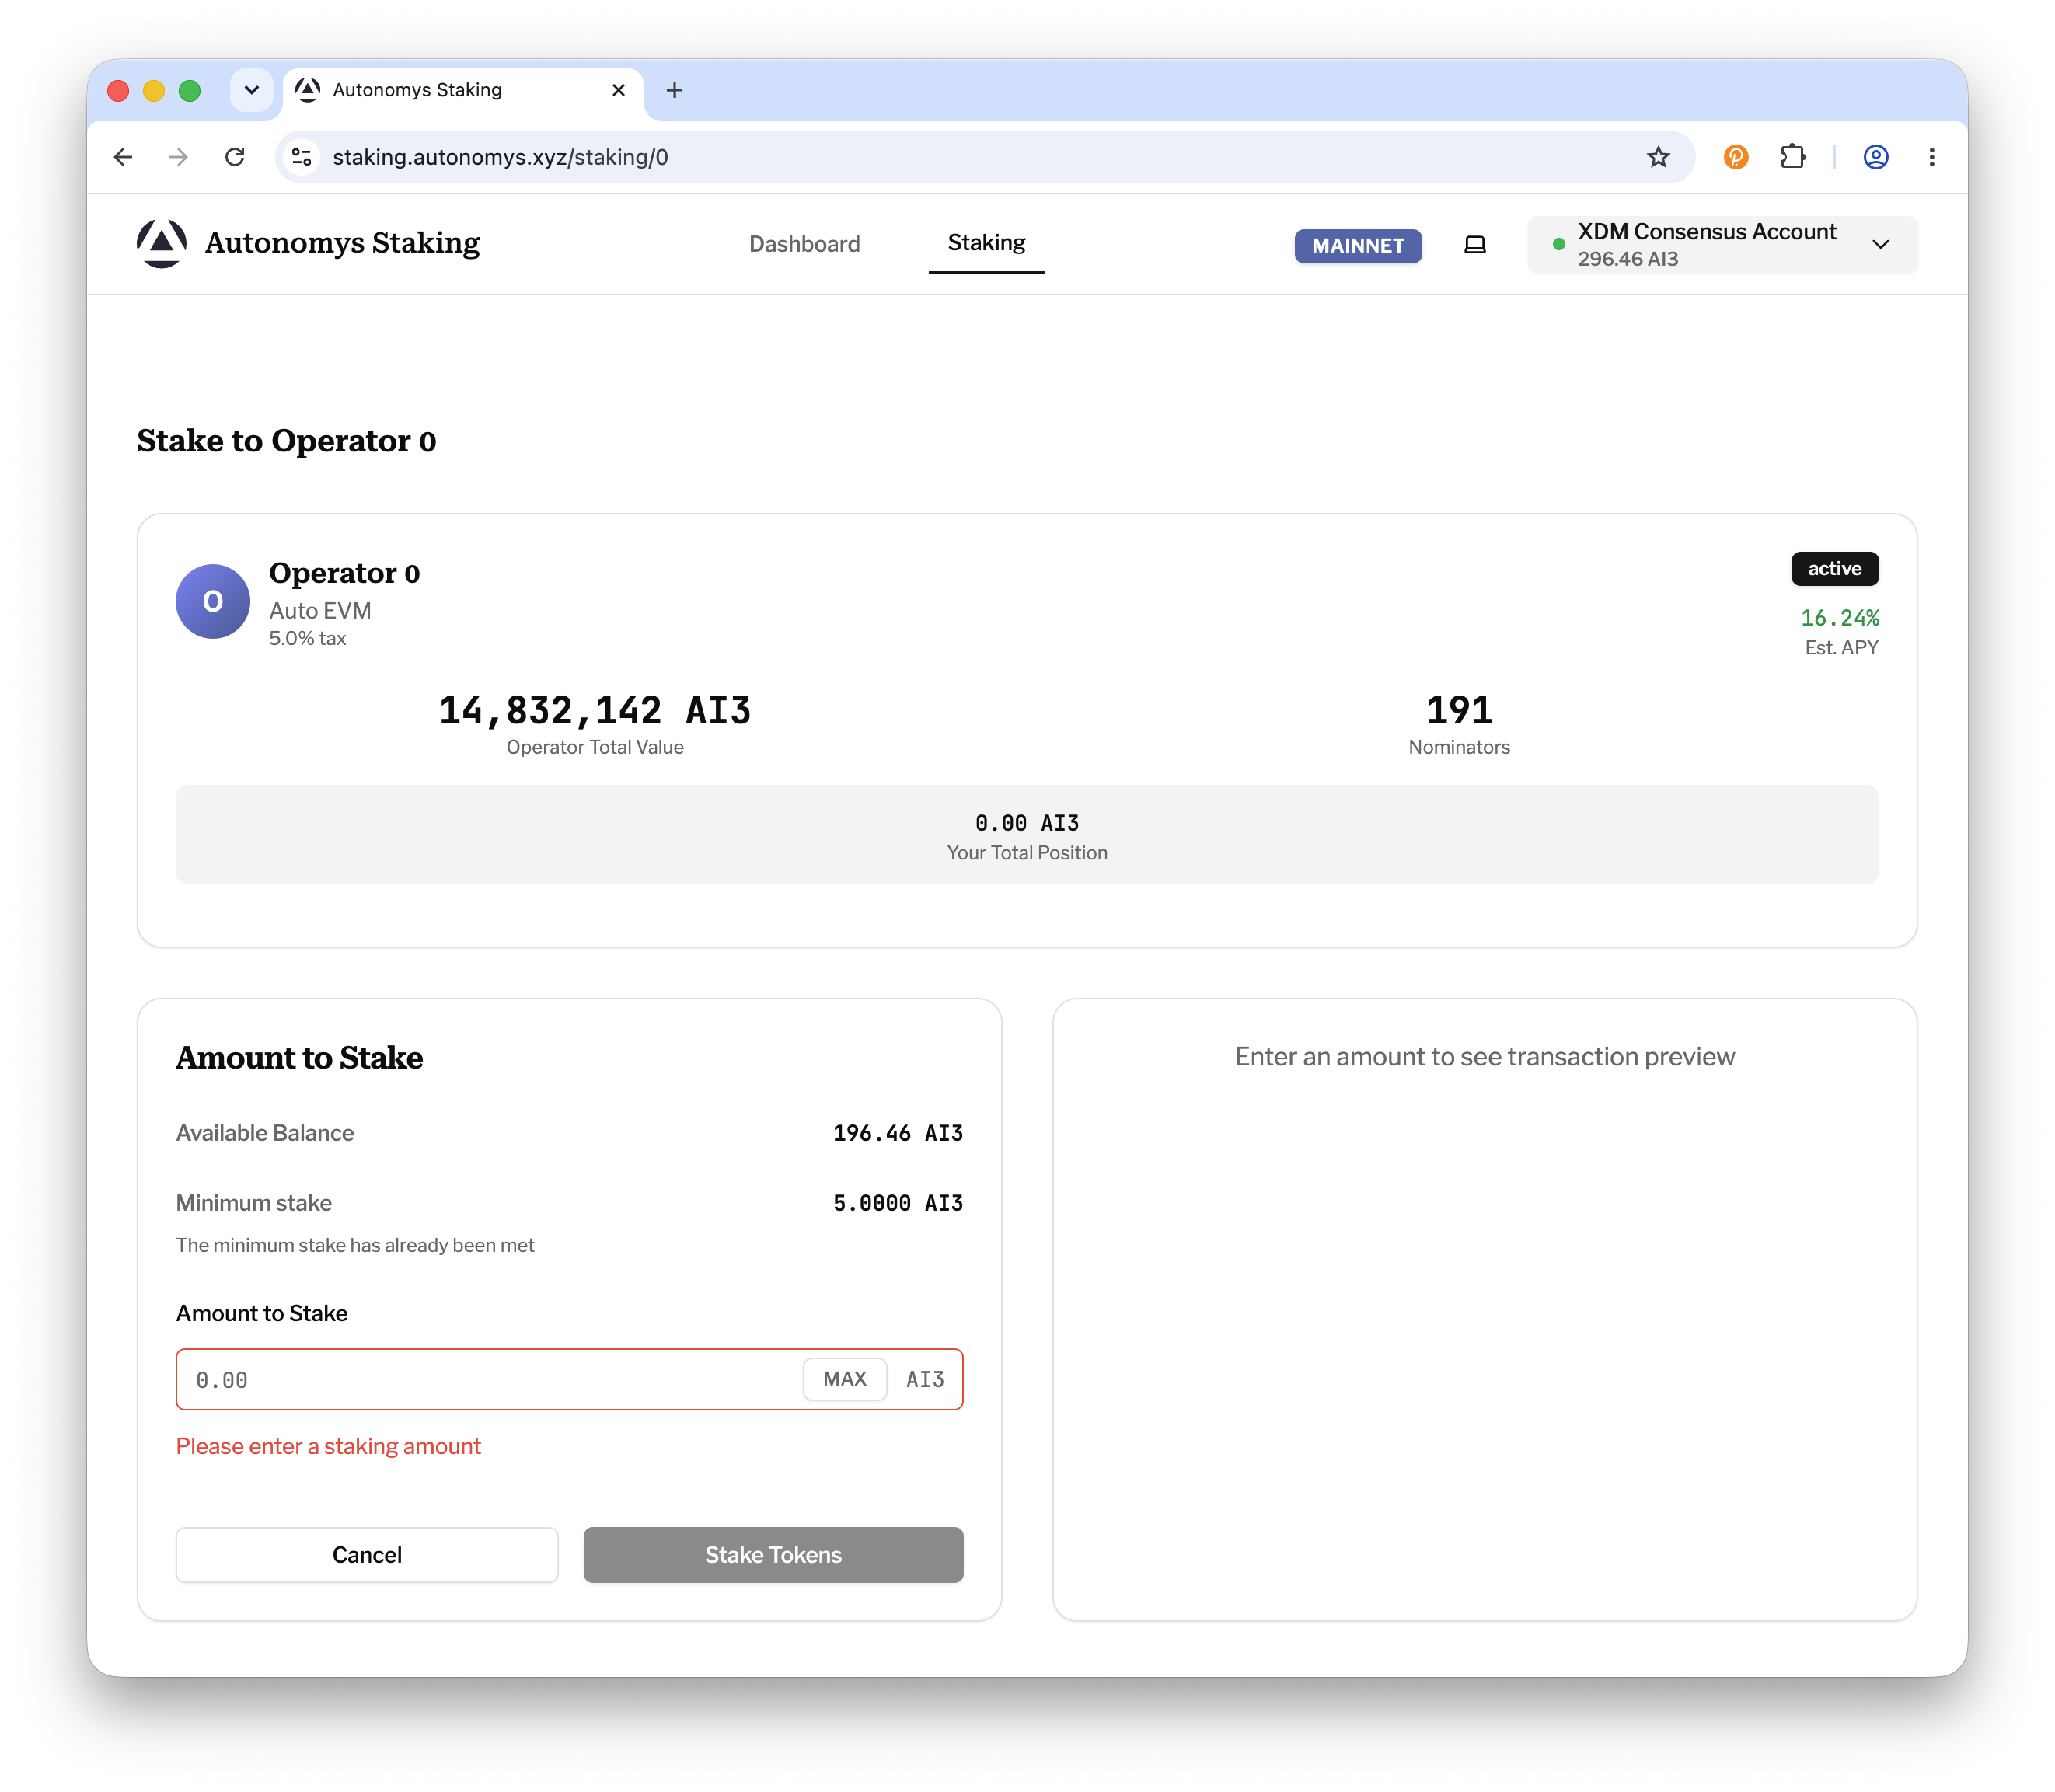
Task: Click the 'Stake to Operator 0' heading
Action: pyautogui.click(x=286, y=440)
